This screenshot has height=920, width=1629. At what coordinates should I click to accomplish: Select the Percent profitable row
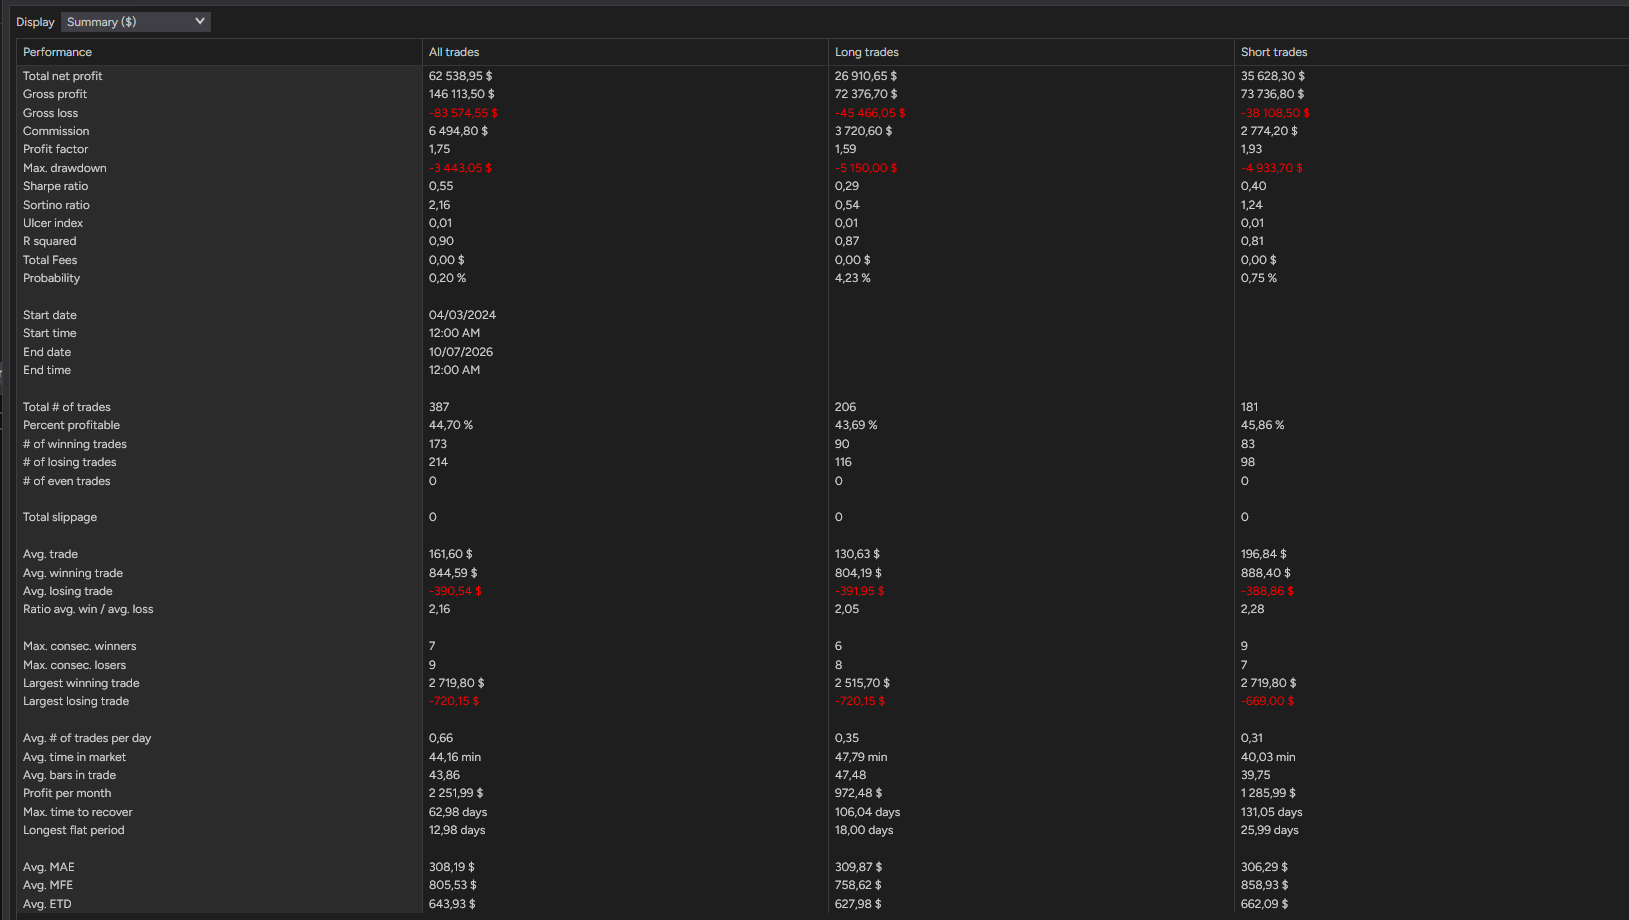click(x=822, y=425)
